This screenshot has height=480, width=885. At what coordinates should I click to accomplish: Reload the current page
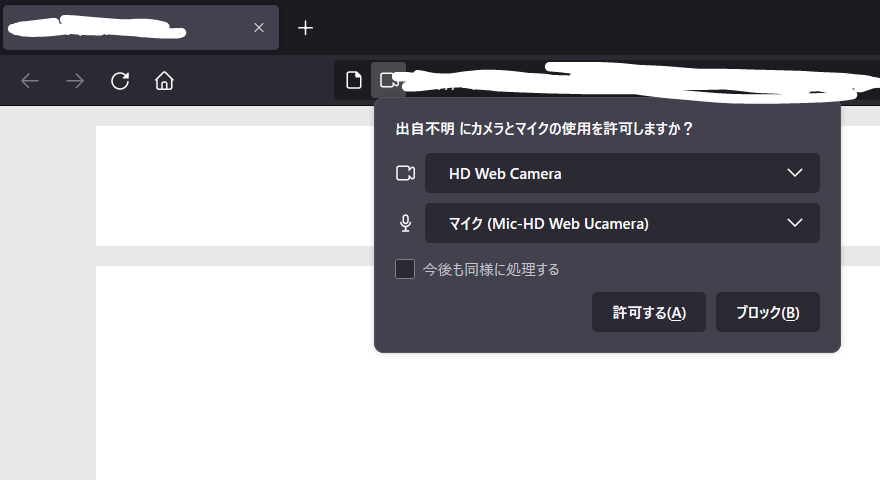click(x=120, y=81)
